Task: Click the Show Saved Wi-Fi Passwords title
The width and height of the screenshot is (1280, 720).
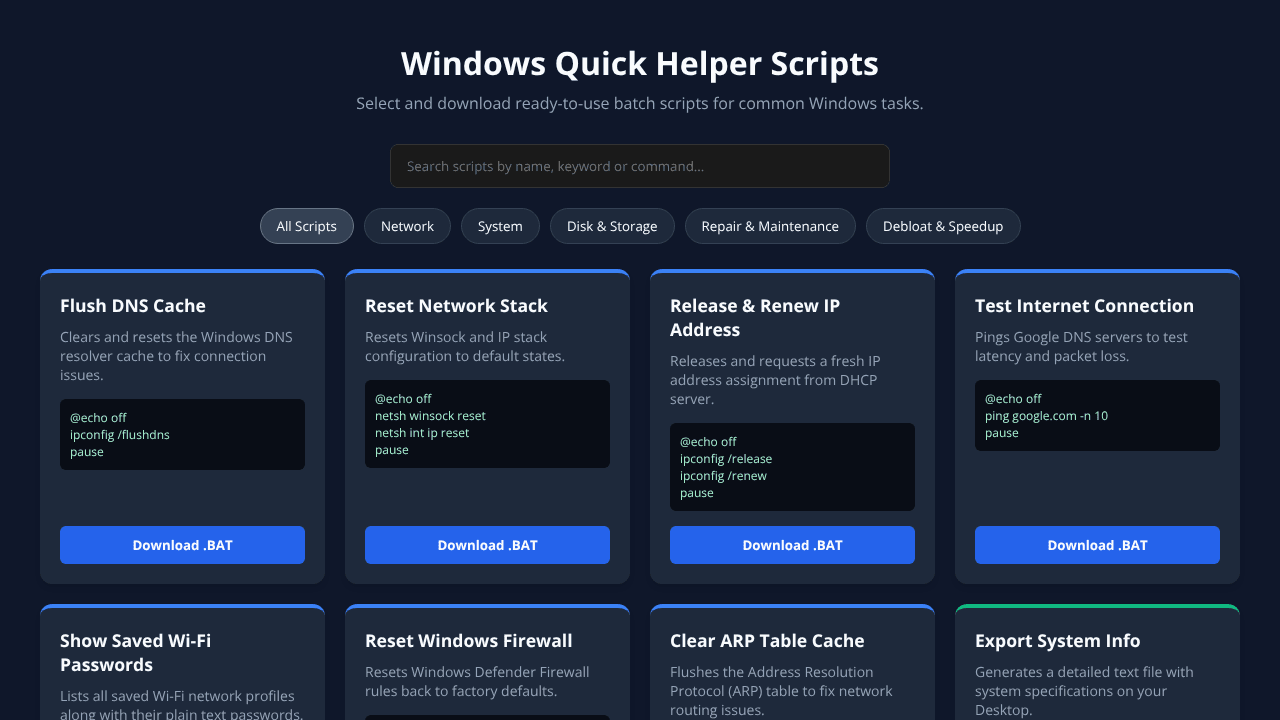Action: click(135, 653)
